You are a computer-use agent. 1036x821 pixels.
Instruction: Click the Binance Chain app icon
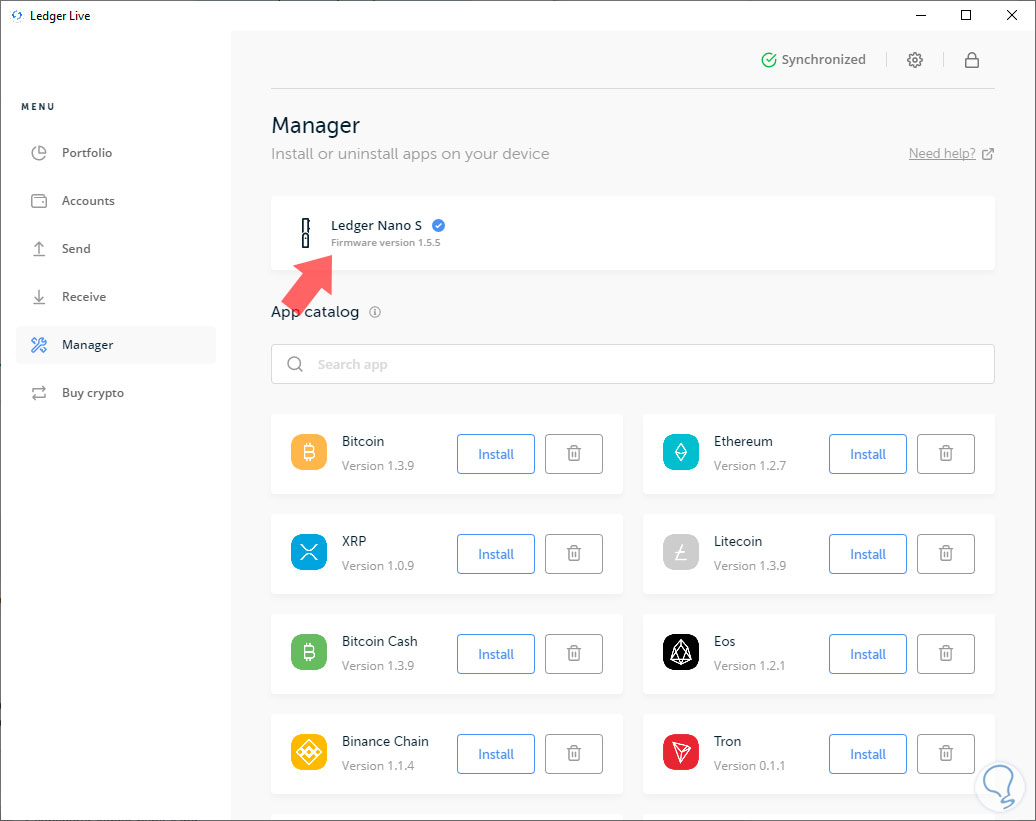click(309, 752)
